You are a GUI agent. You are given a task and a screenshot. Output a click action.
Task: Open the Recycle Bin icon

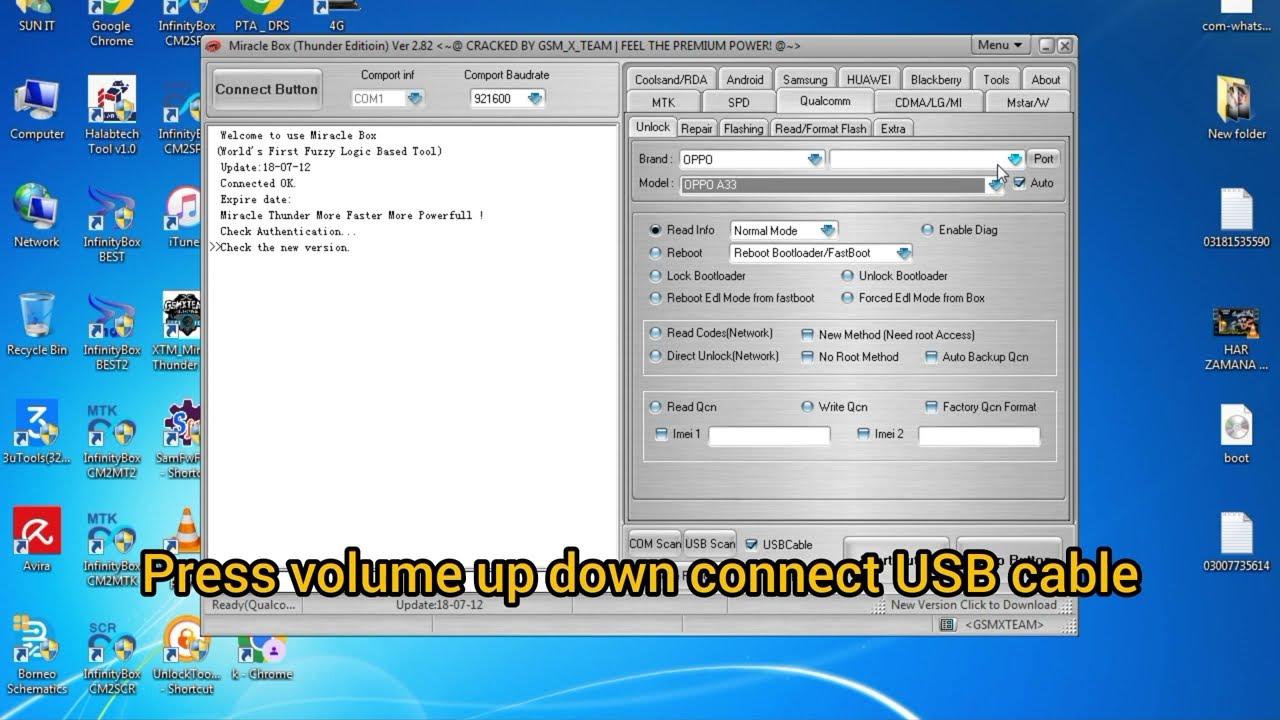[x=37, y=325]
